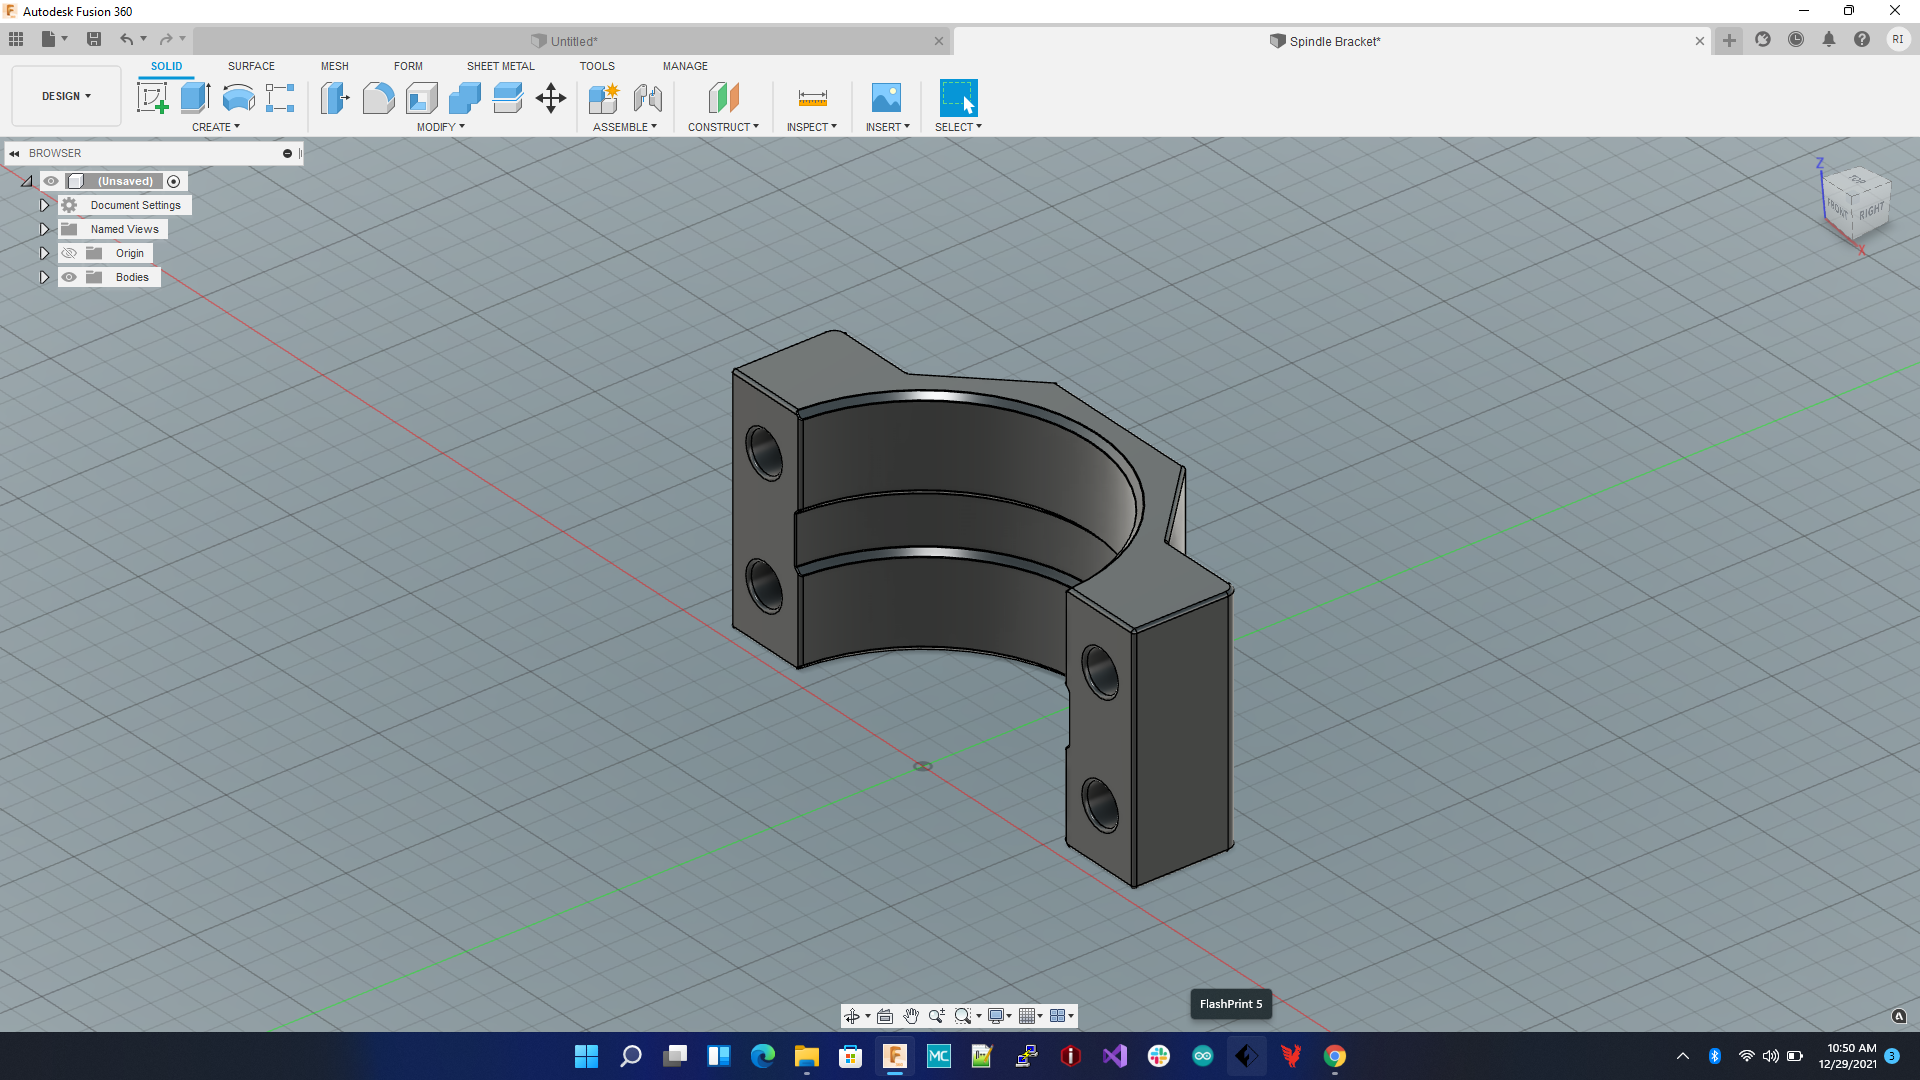Choose the Orbit navigation tool
The width and height of the screenshot is (1920, 1080).
pyautogui.click(x=852, y=1016)
